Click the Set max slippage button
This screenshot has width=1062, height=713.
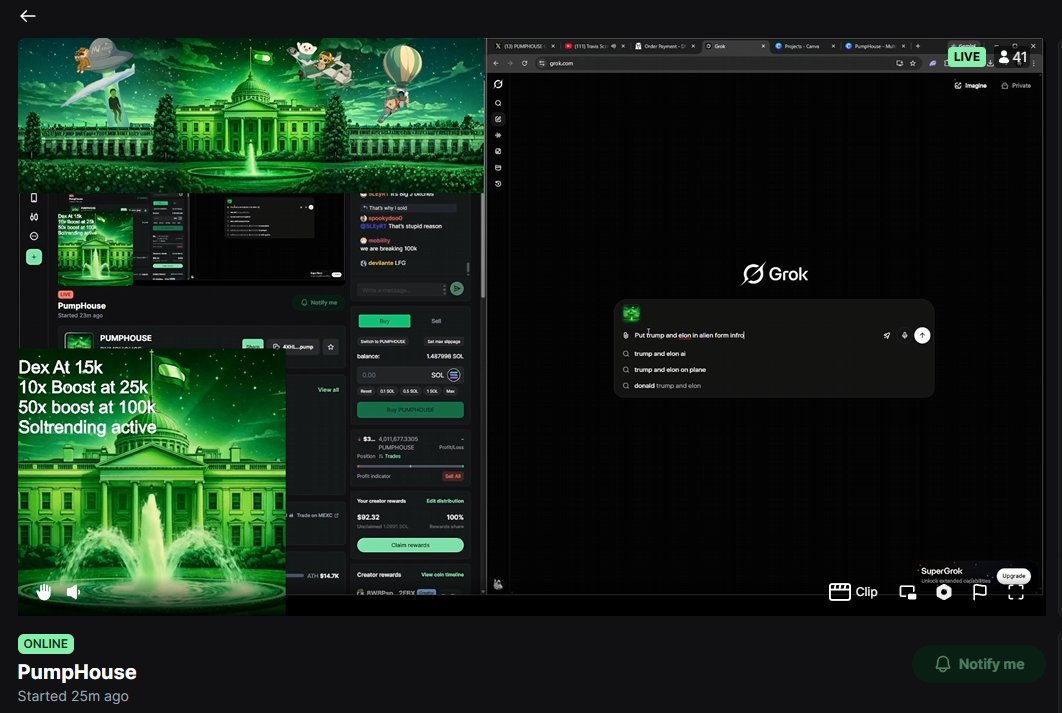tap(444, 341)
